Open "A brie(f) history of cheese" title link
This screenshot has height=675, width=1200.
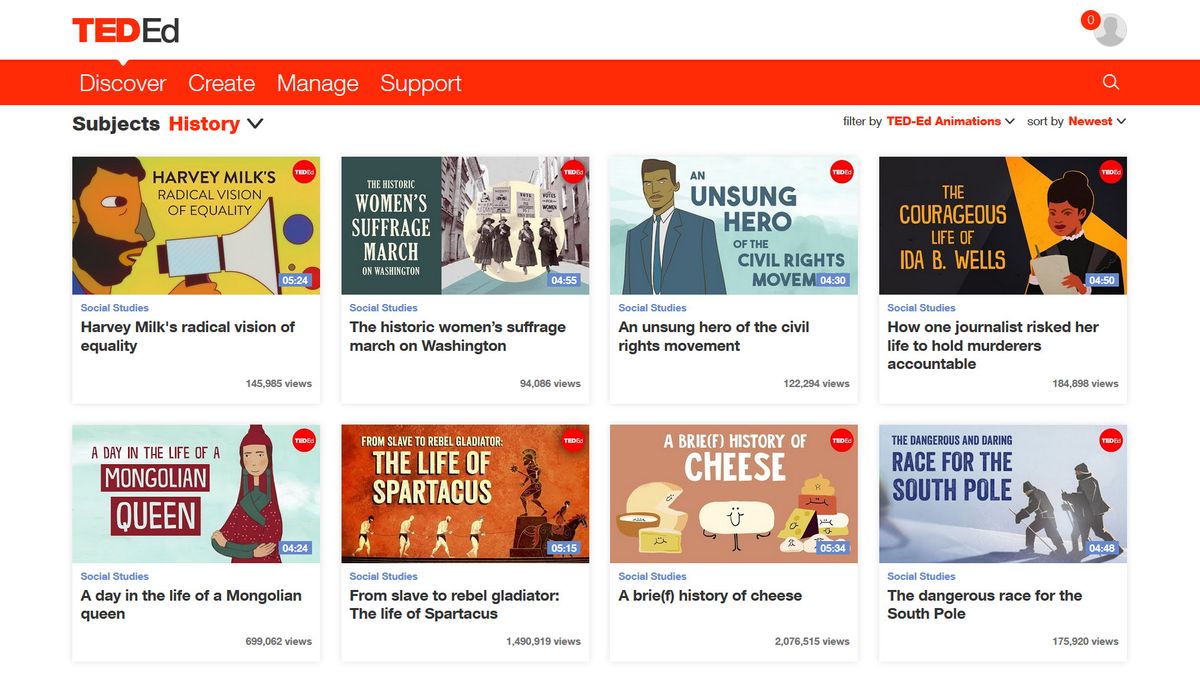[x=710, y=595]
